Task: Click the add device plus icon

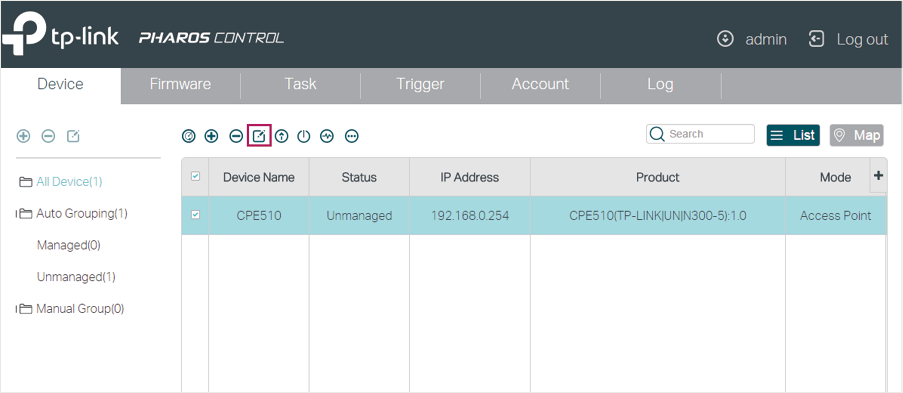Action: 211,137
